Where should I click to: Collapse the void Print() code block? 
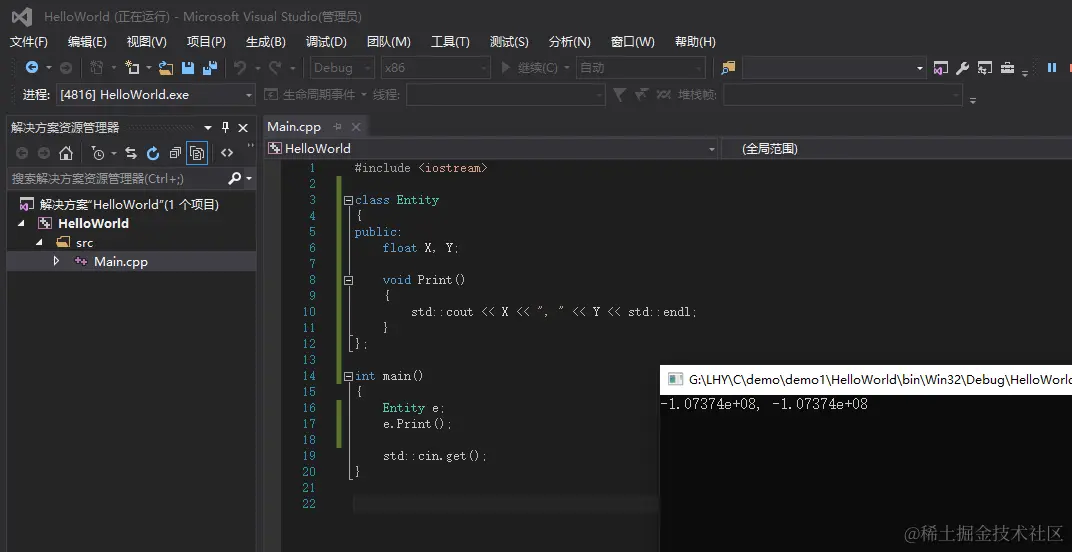tap(348, 280)
